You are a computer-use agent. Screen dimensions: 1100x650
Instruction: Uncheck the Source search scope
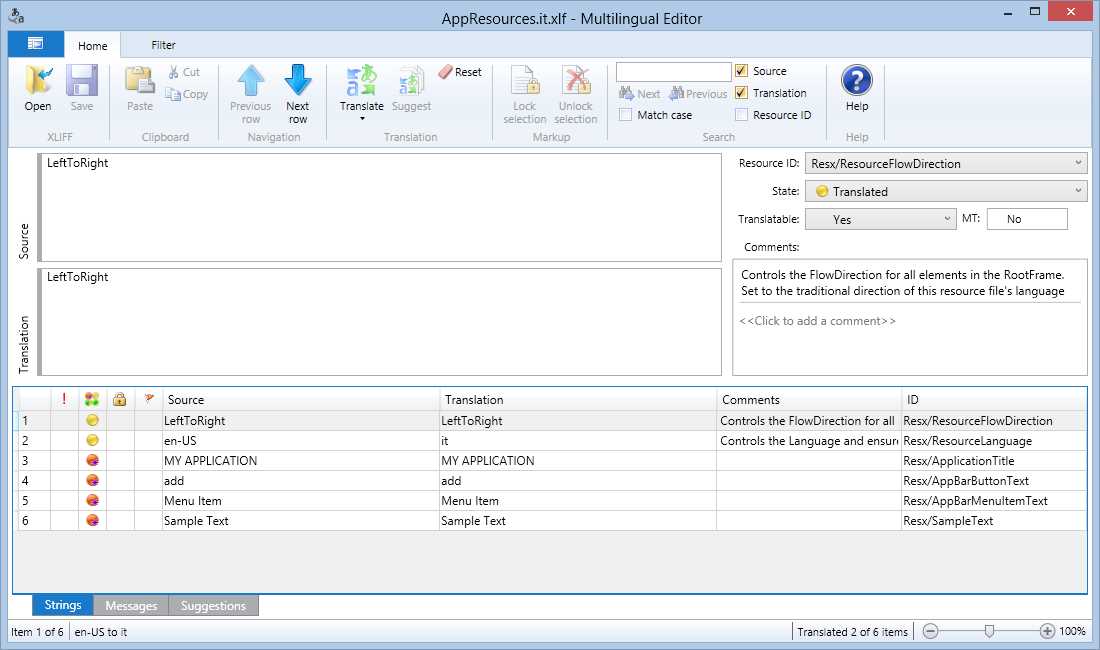[x=742, y=71]
